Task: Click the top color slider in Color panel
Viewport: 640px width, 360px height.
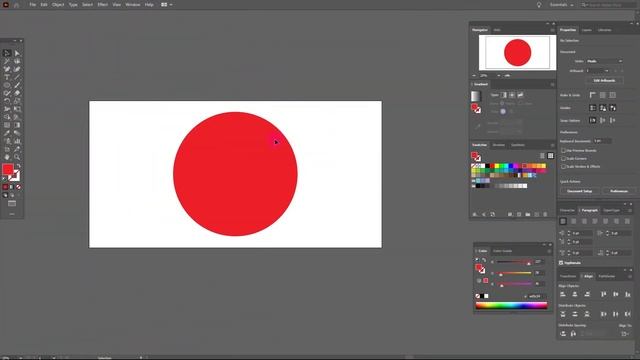Action: pos(514,262)
